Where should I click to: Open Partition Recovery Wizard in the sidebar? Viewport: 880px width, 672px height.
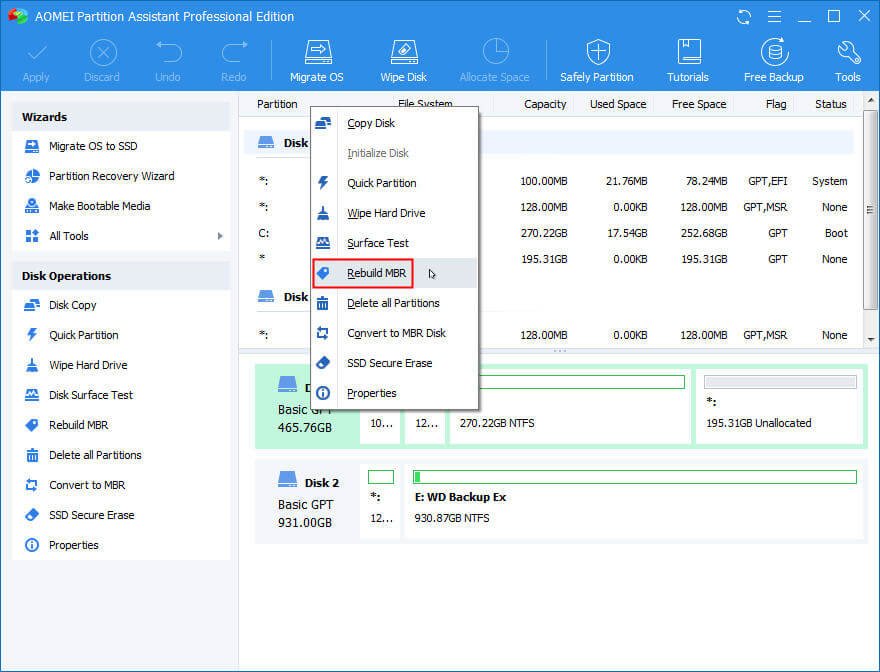[111, 176]
